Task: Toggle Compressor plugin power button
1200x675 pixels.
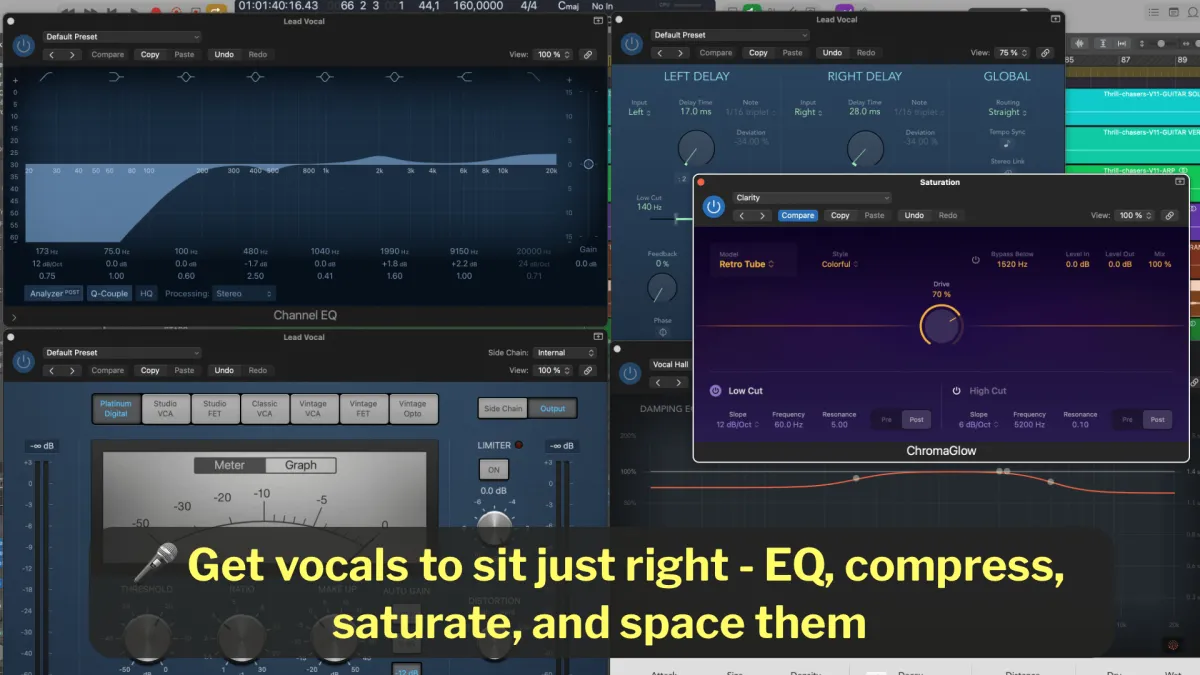Action: (23, 361)
